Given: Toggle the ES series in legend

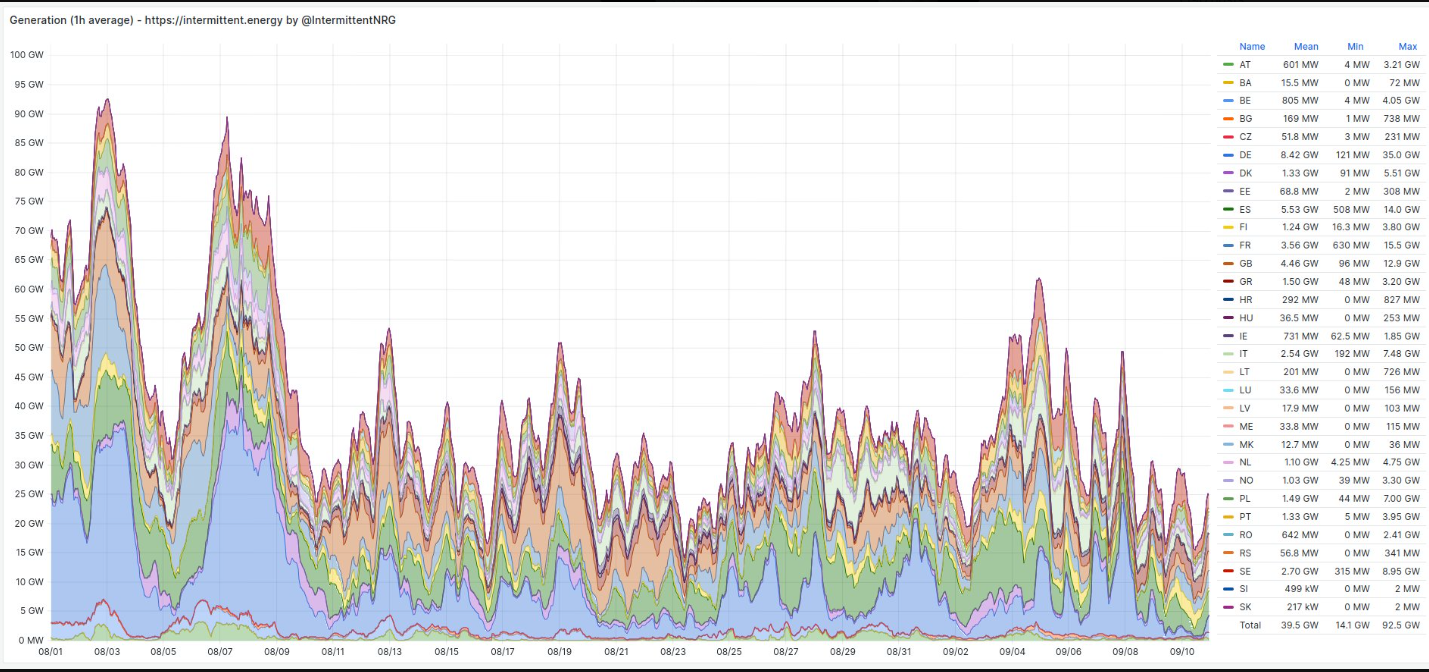Looking at the screenshot, I should (1244, 209).
